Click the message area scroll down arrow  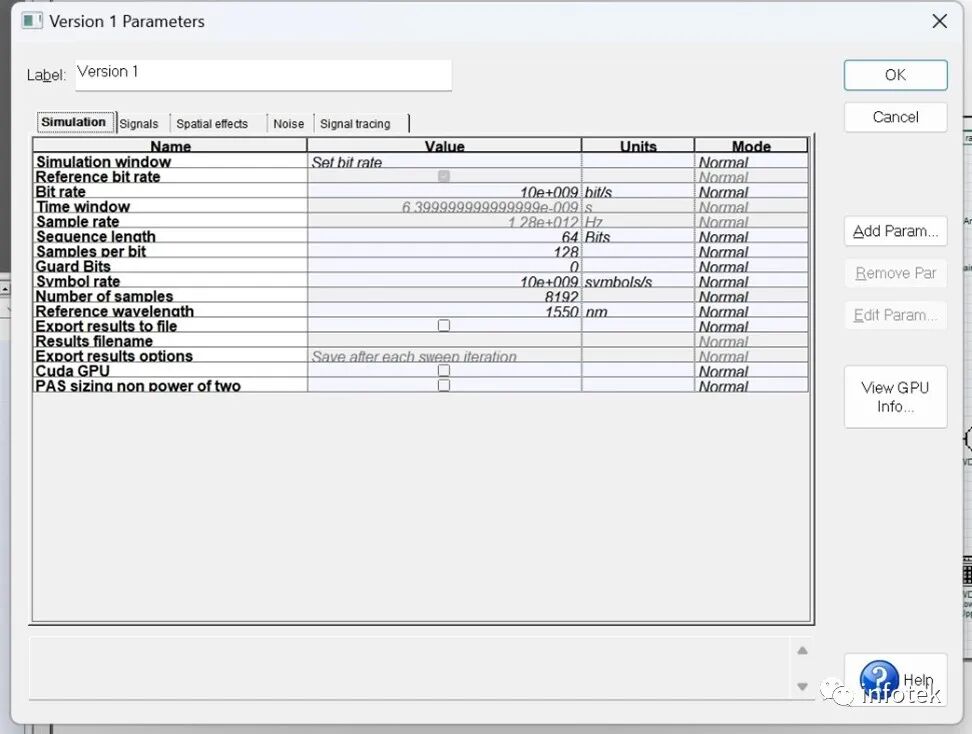[802, 687]
